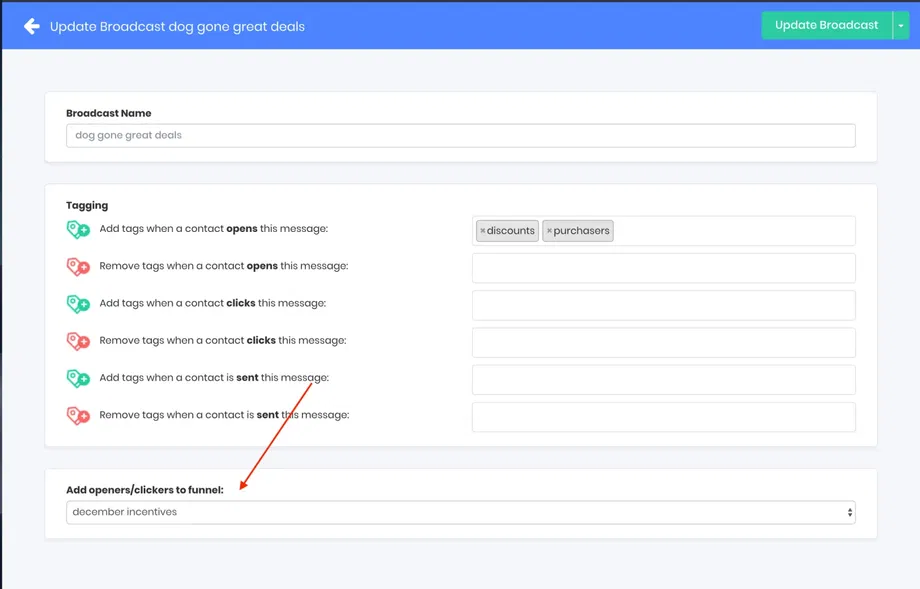
Task: Click the green add-tags icon beside "opens" row
Action: point(78,228)
